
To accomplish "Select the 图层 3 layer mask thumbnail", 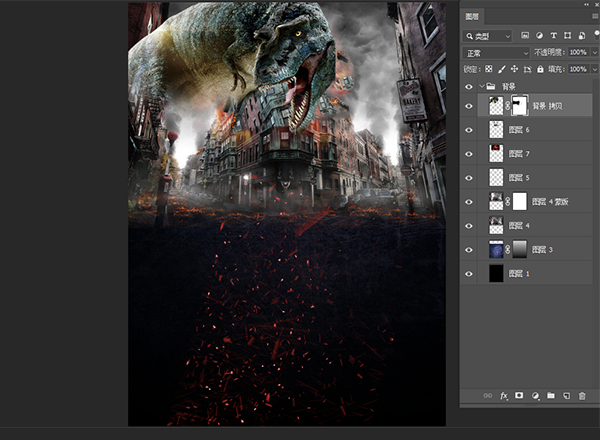I will pyautogui.click(x=518, y=249).
